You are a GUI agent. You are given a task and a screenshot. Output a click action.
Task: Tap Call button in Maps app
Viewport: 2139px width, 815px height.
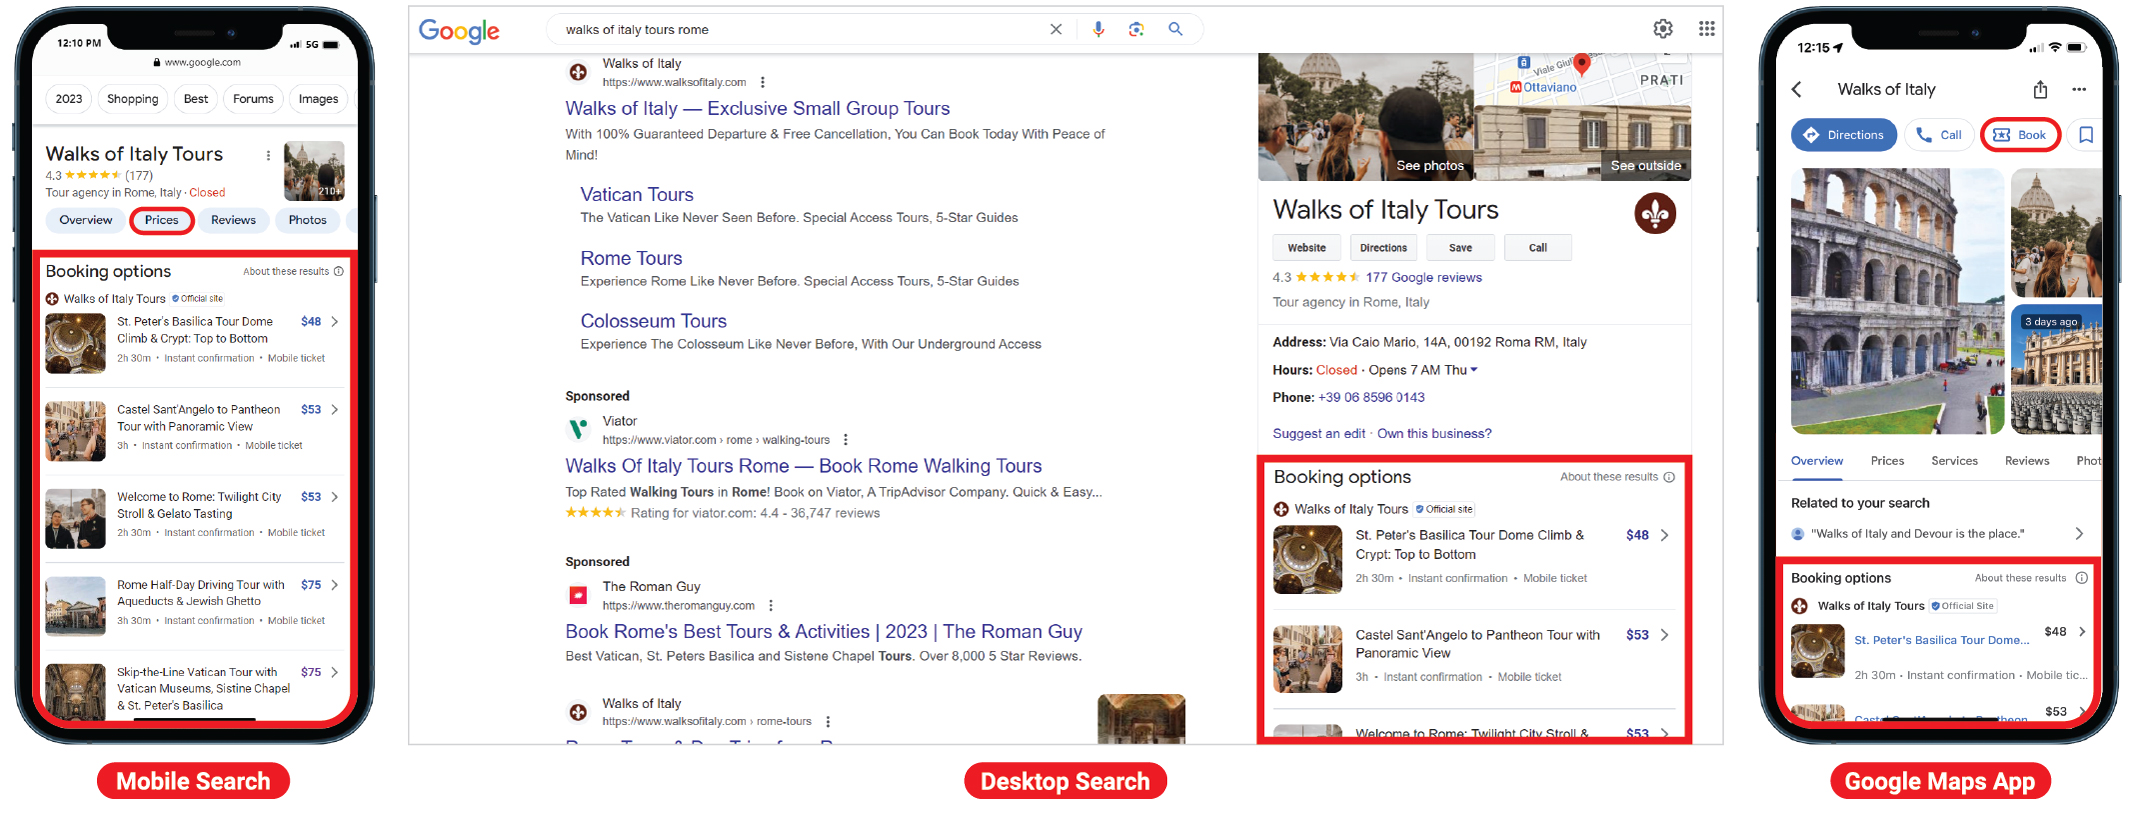coord(1939,135)
